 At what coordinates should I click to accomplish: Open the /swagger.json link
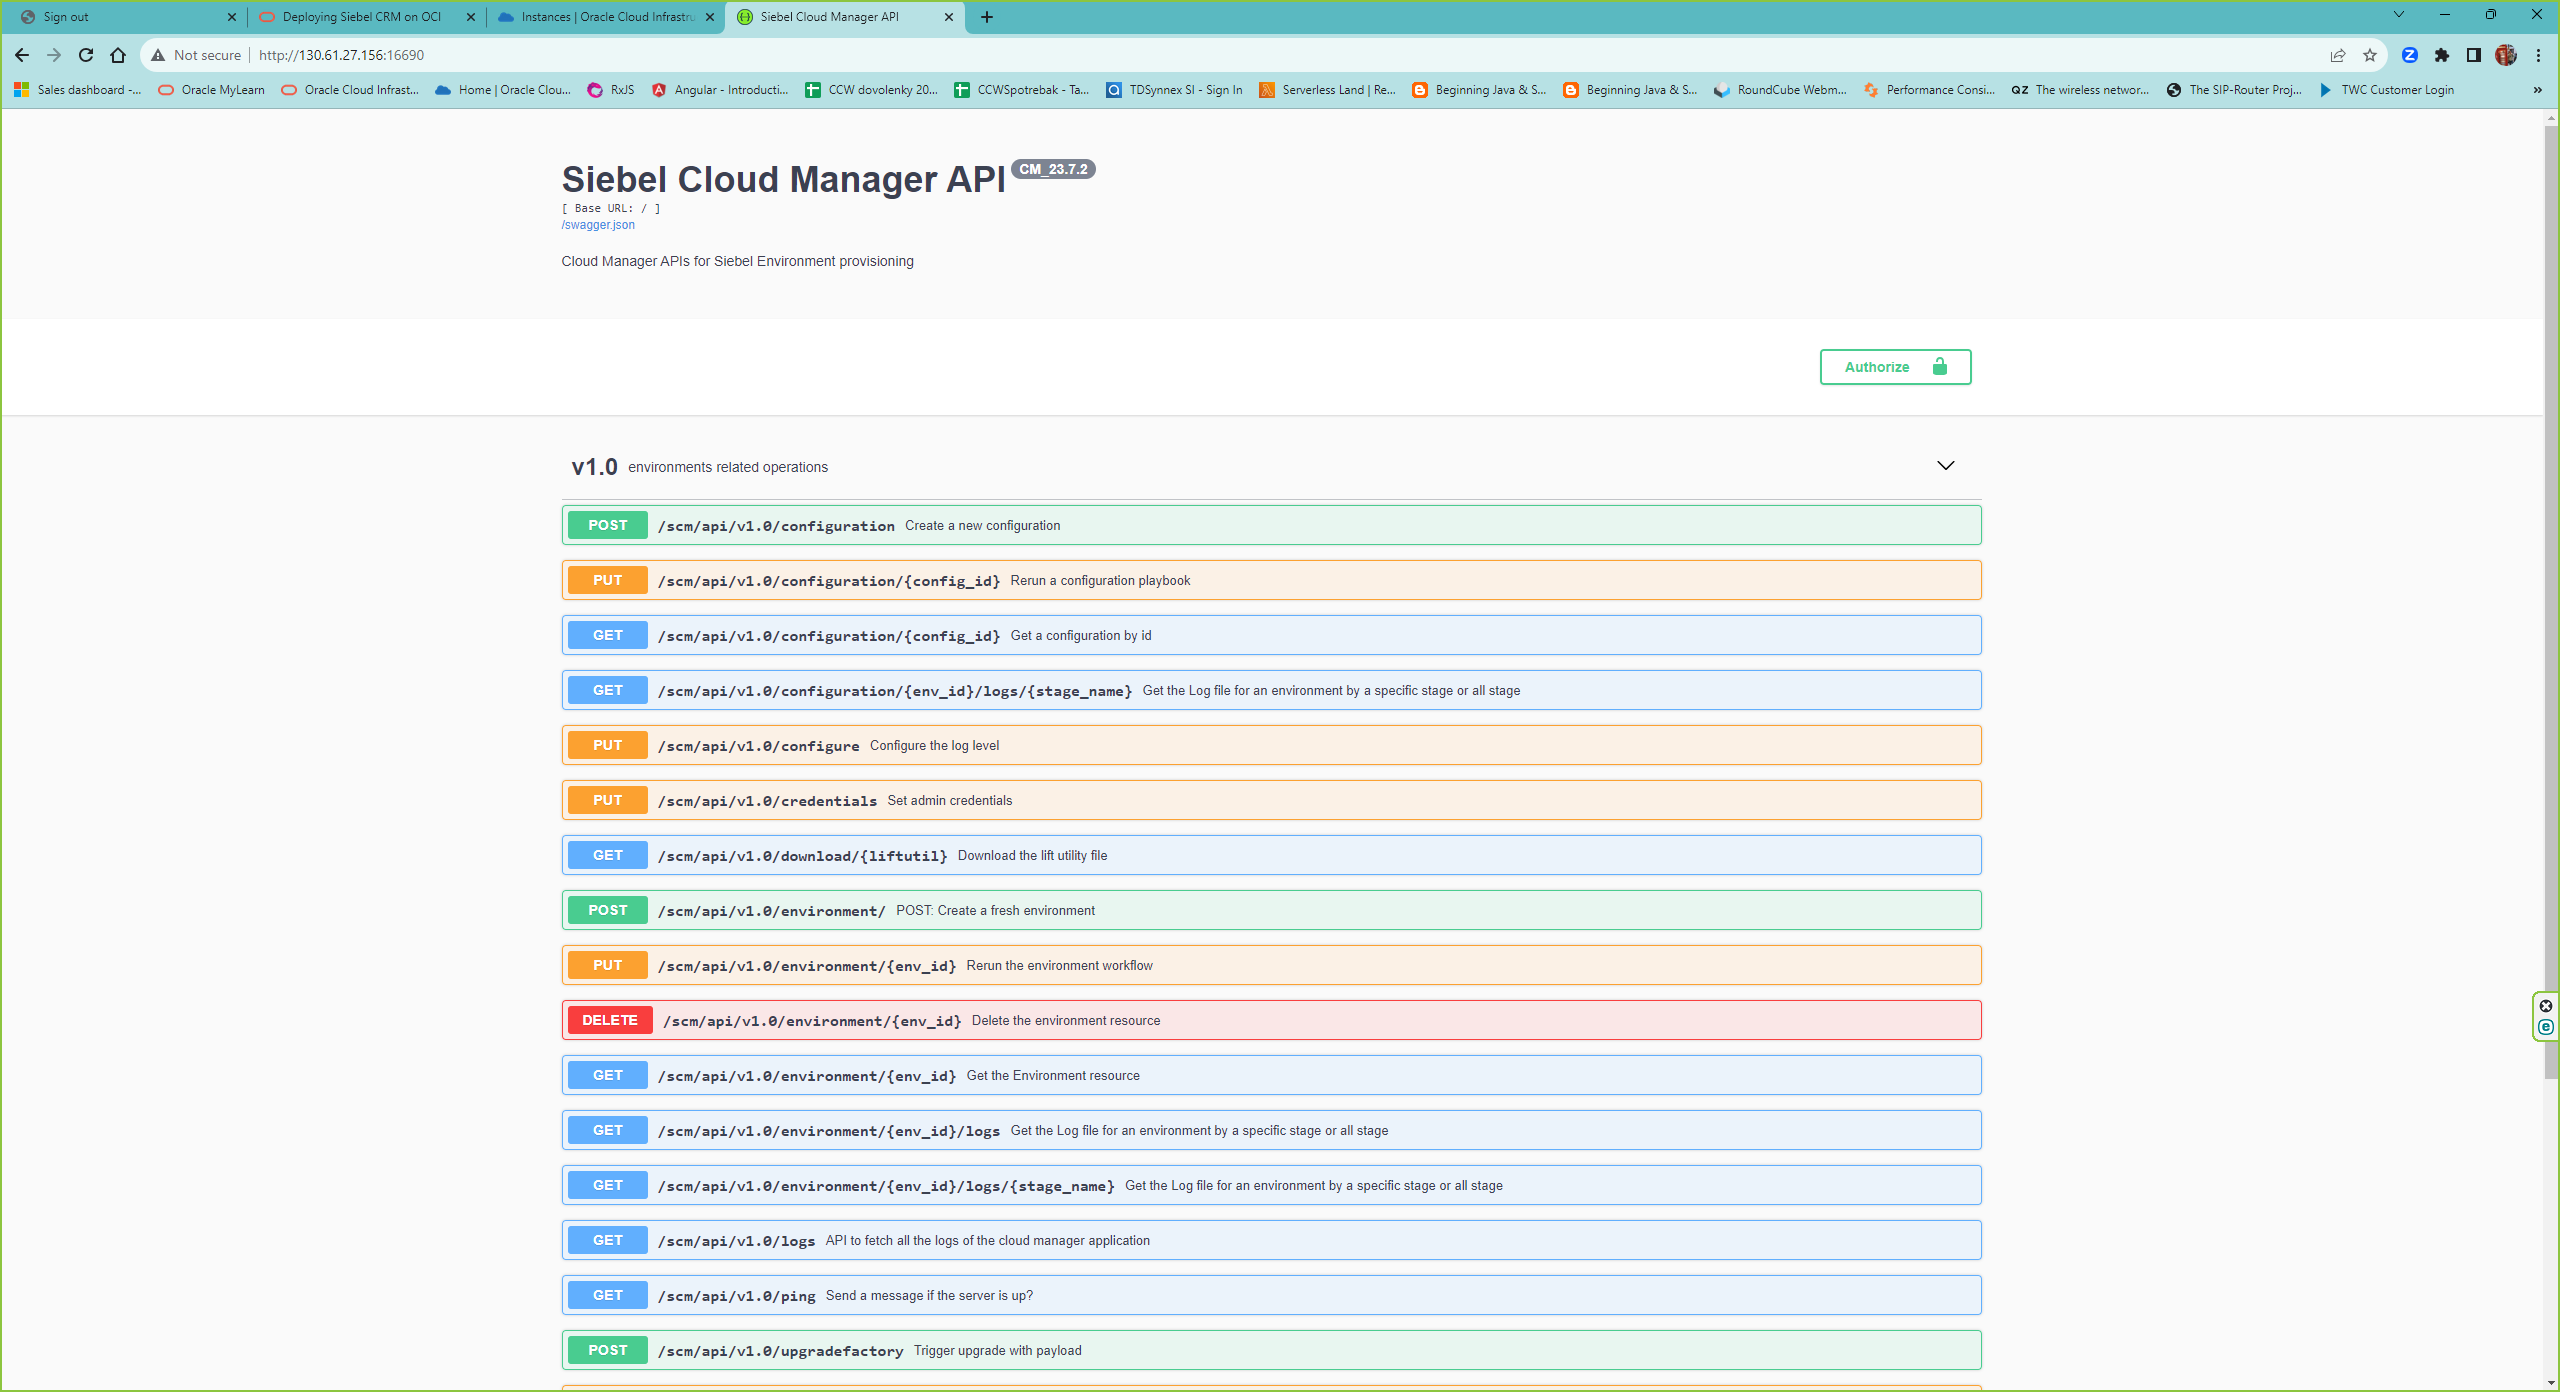click(598, 225)
